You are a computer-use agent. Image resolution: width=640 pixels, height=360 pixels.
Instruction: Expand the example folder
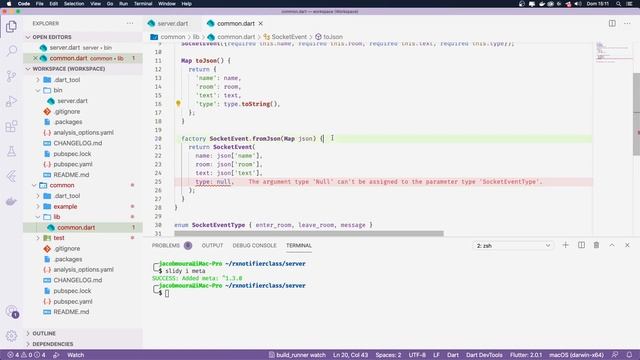coord(38,207)
